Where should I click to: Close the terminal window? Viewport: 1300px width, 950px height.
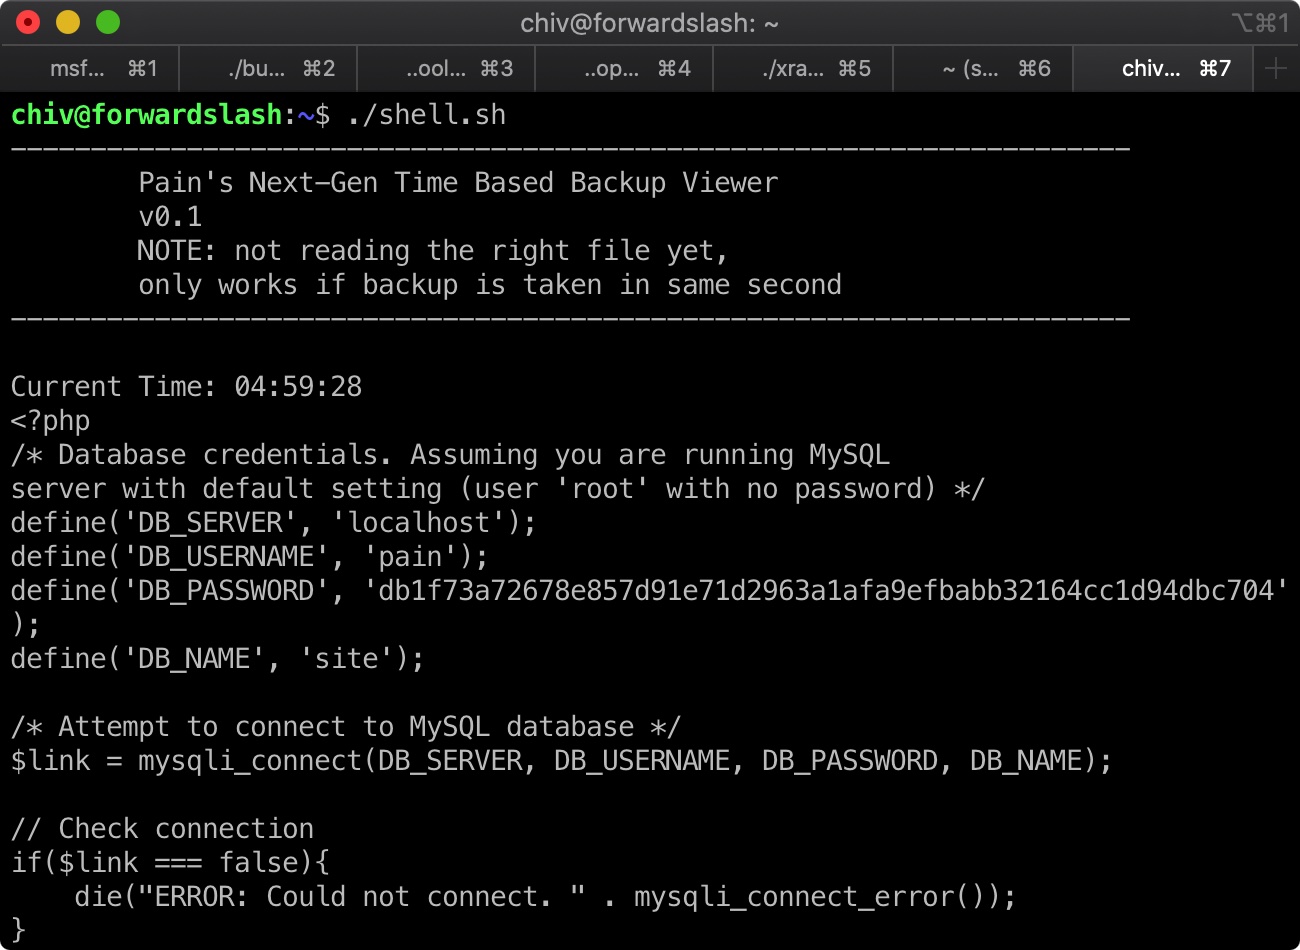[28, 22]
